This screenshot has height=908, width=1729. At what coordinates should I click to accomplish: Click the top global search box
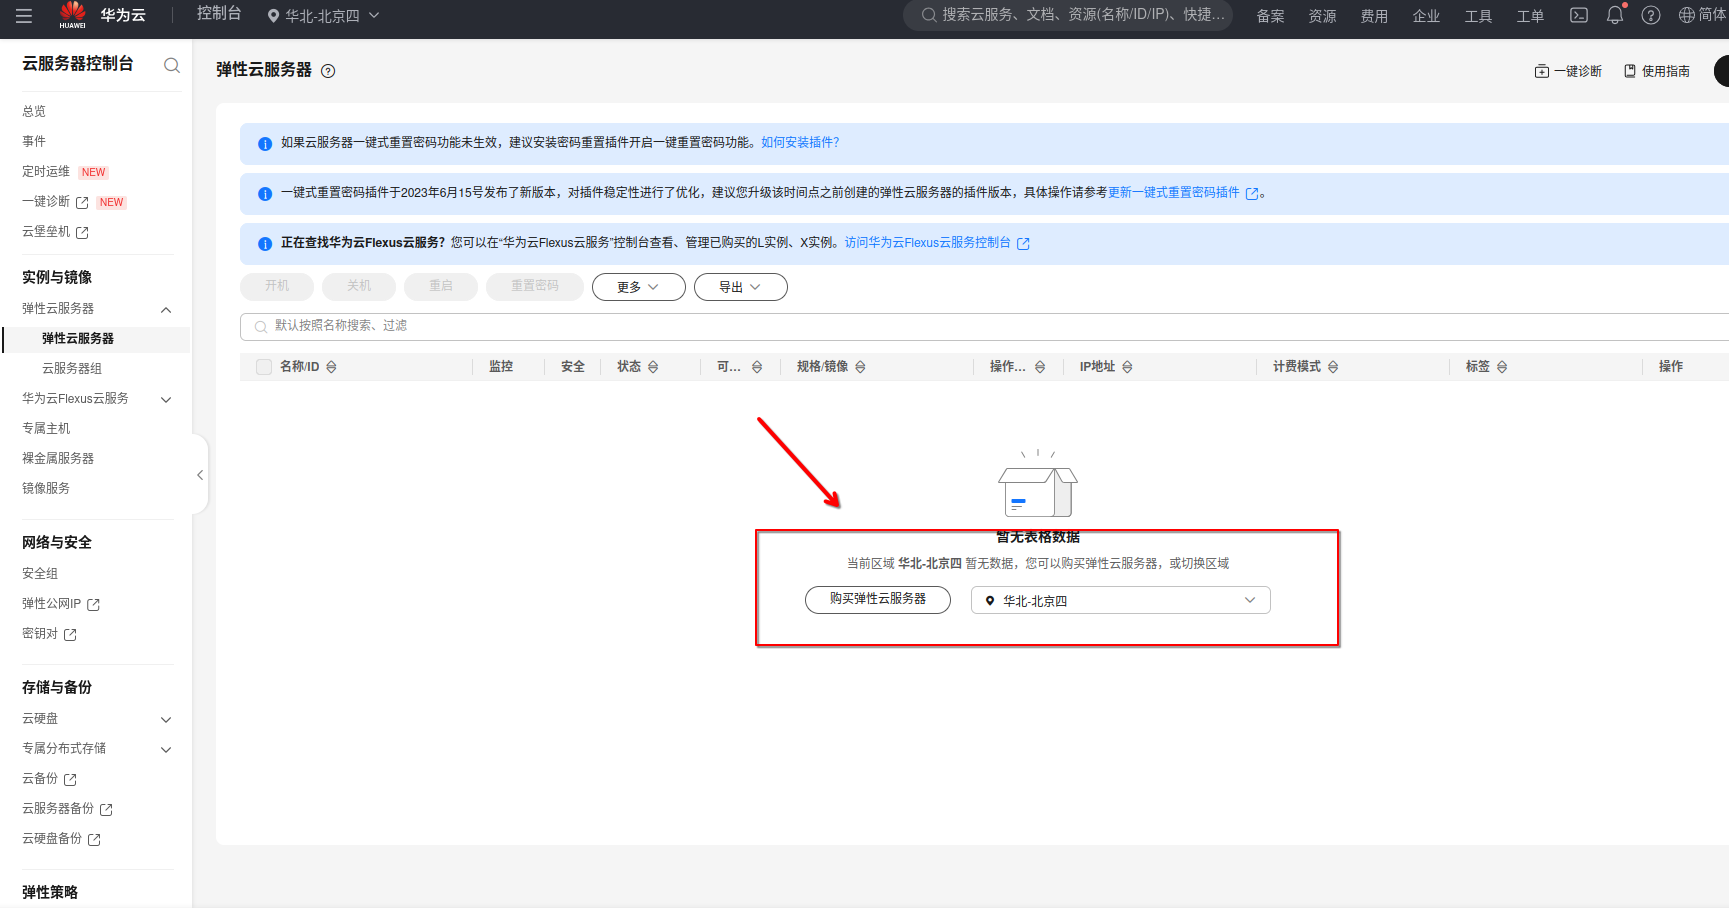[1068, 15]
